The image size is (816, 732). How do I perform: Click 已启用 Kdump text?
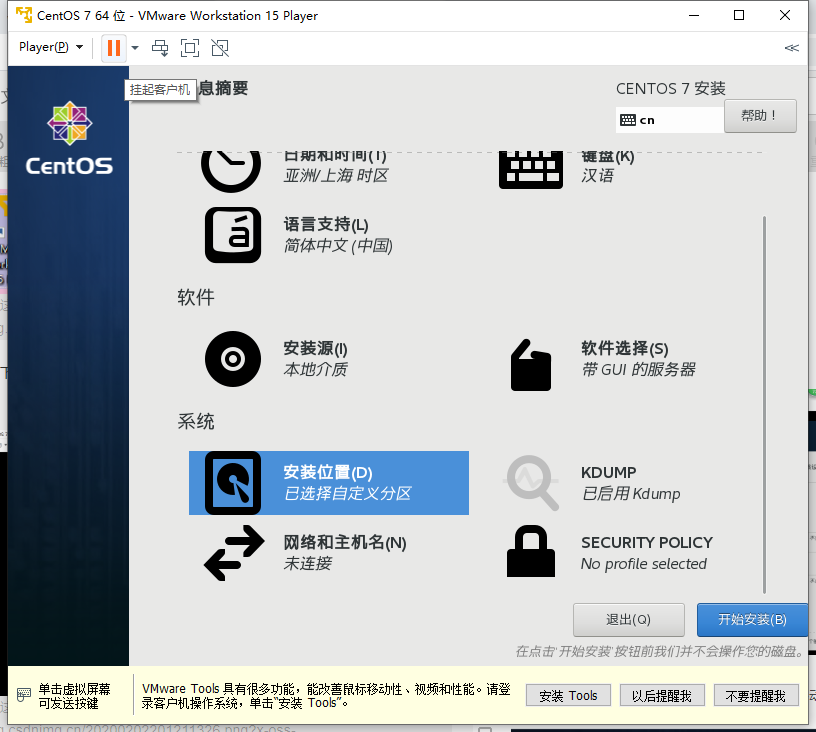coord(631,494)
